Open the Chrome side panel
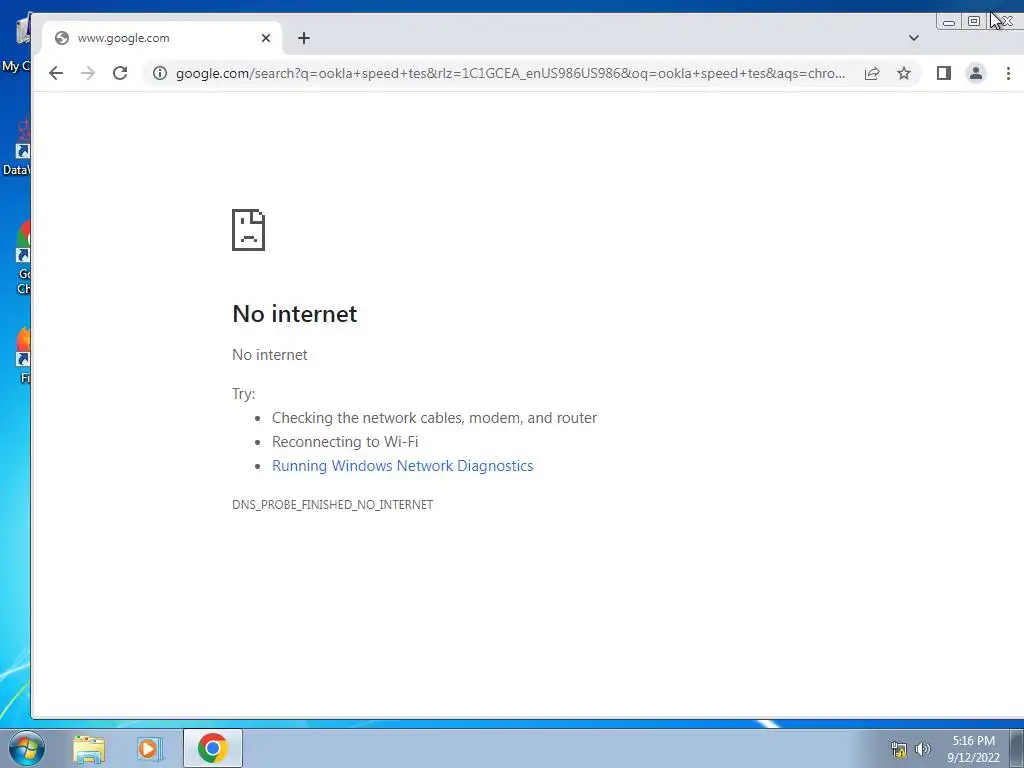 click(944, 73)
